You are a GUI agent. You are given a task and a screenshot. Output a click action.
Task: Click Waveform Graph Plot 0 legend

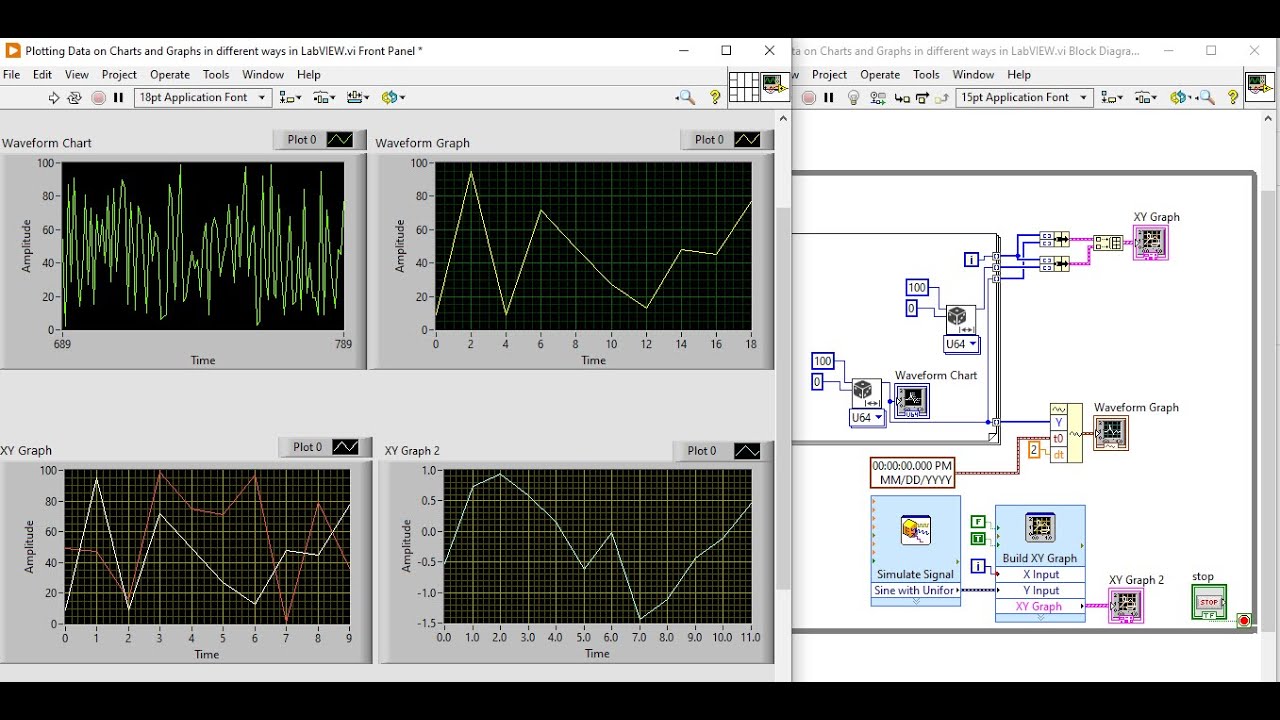point(727,140)
